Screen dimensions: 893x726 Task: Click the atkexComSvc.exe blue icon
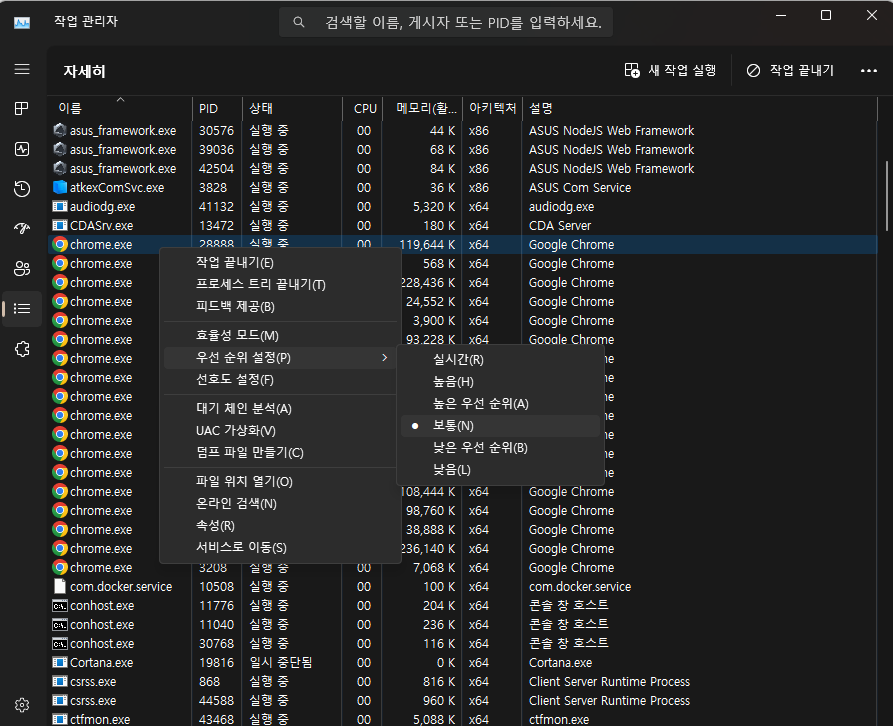coord(60,187)
